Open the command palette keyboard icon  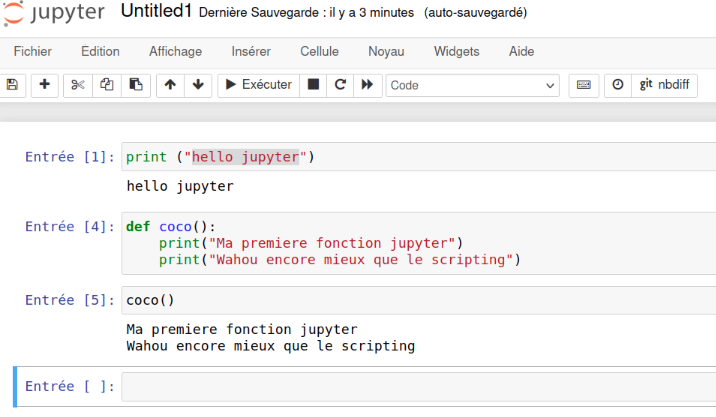click(584, 85)
